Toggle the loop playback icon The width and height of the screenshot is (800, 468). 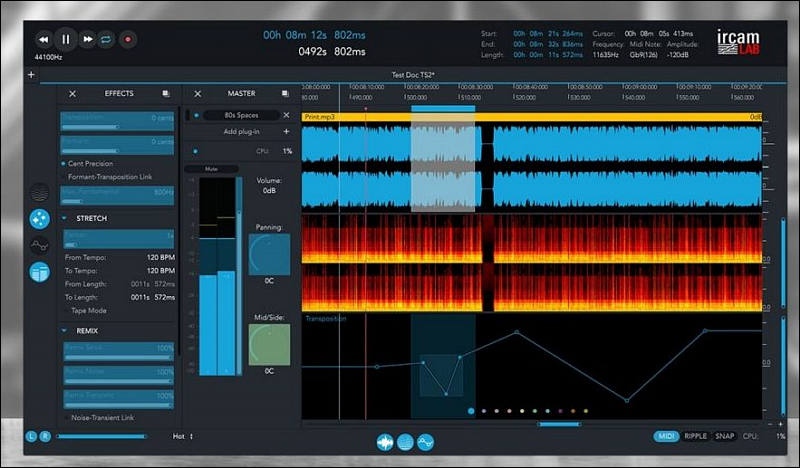(x=106, y=39)
